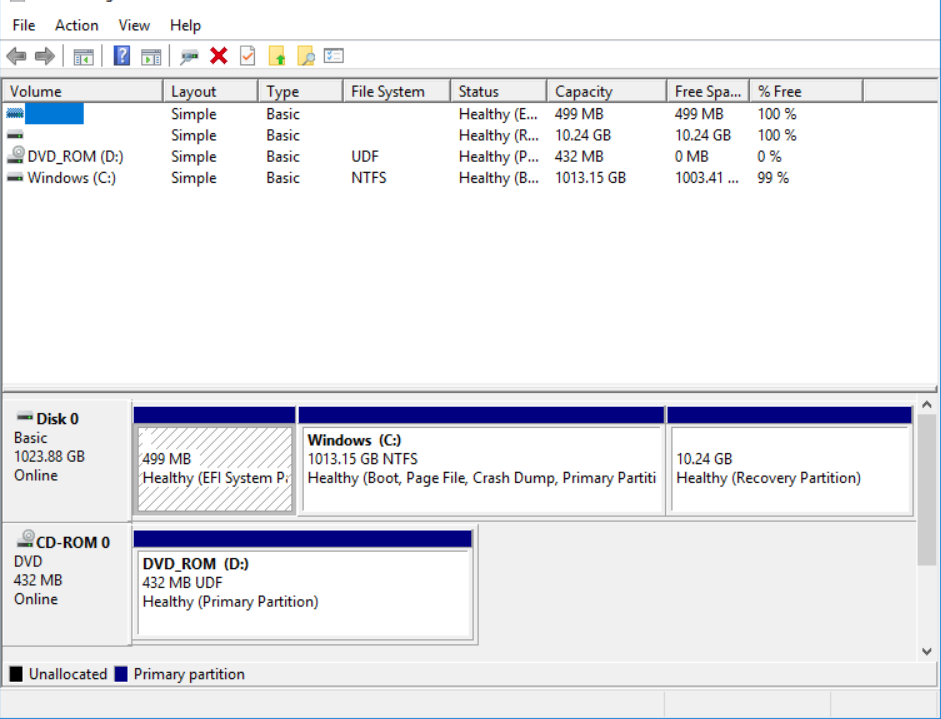Open the Action menu

[x=77, y=25]
